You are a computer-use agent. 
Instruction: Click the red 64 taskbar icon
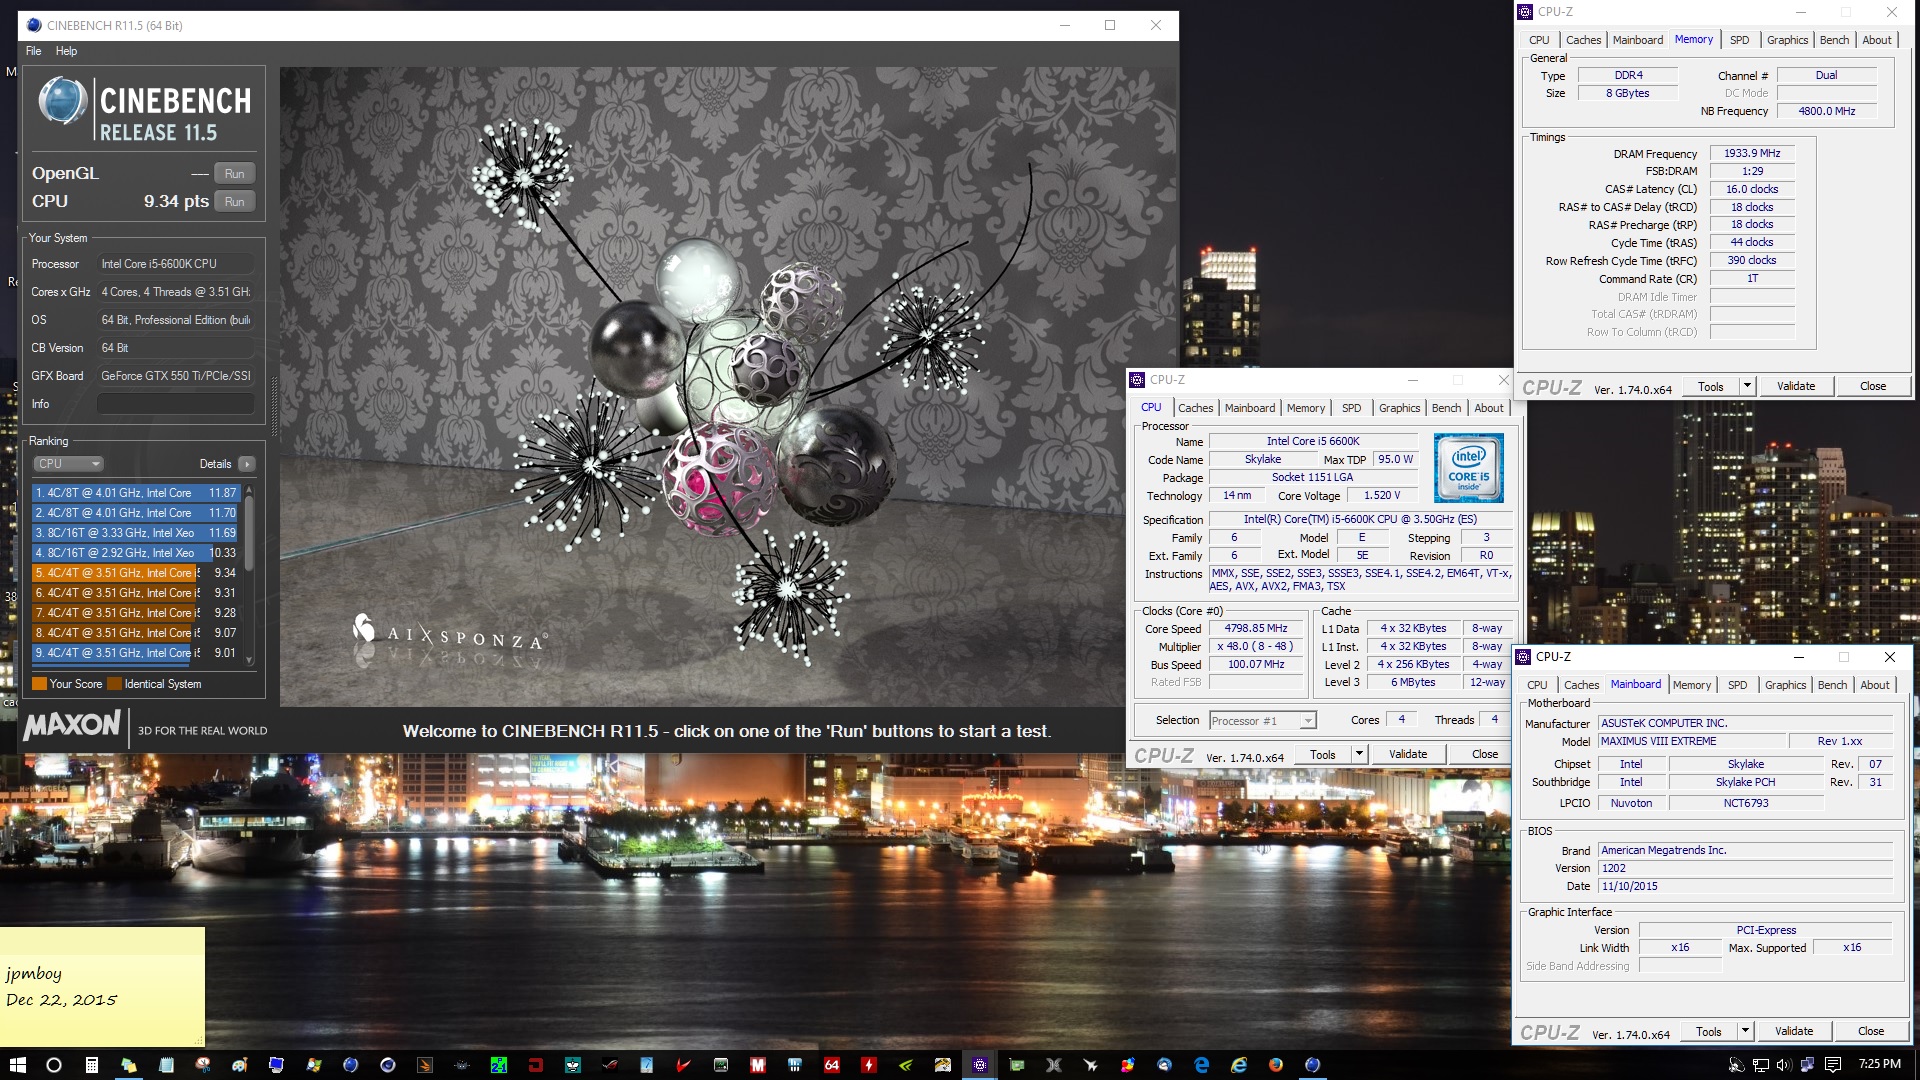831,1065
